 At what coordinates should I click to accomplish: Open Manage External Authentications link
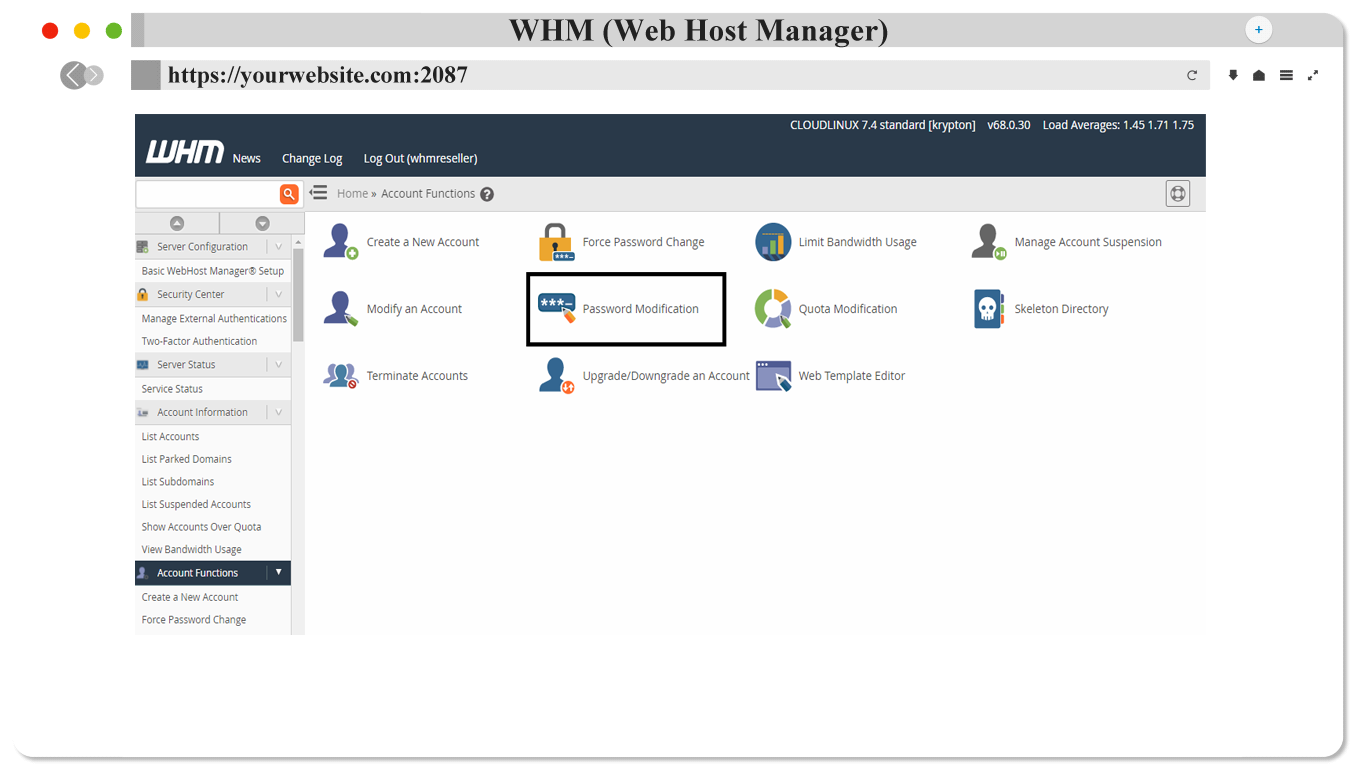[214, 318]
